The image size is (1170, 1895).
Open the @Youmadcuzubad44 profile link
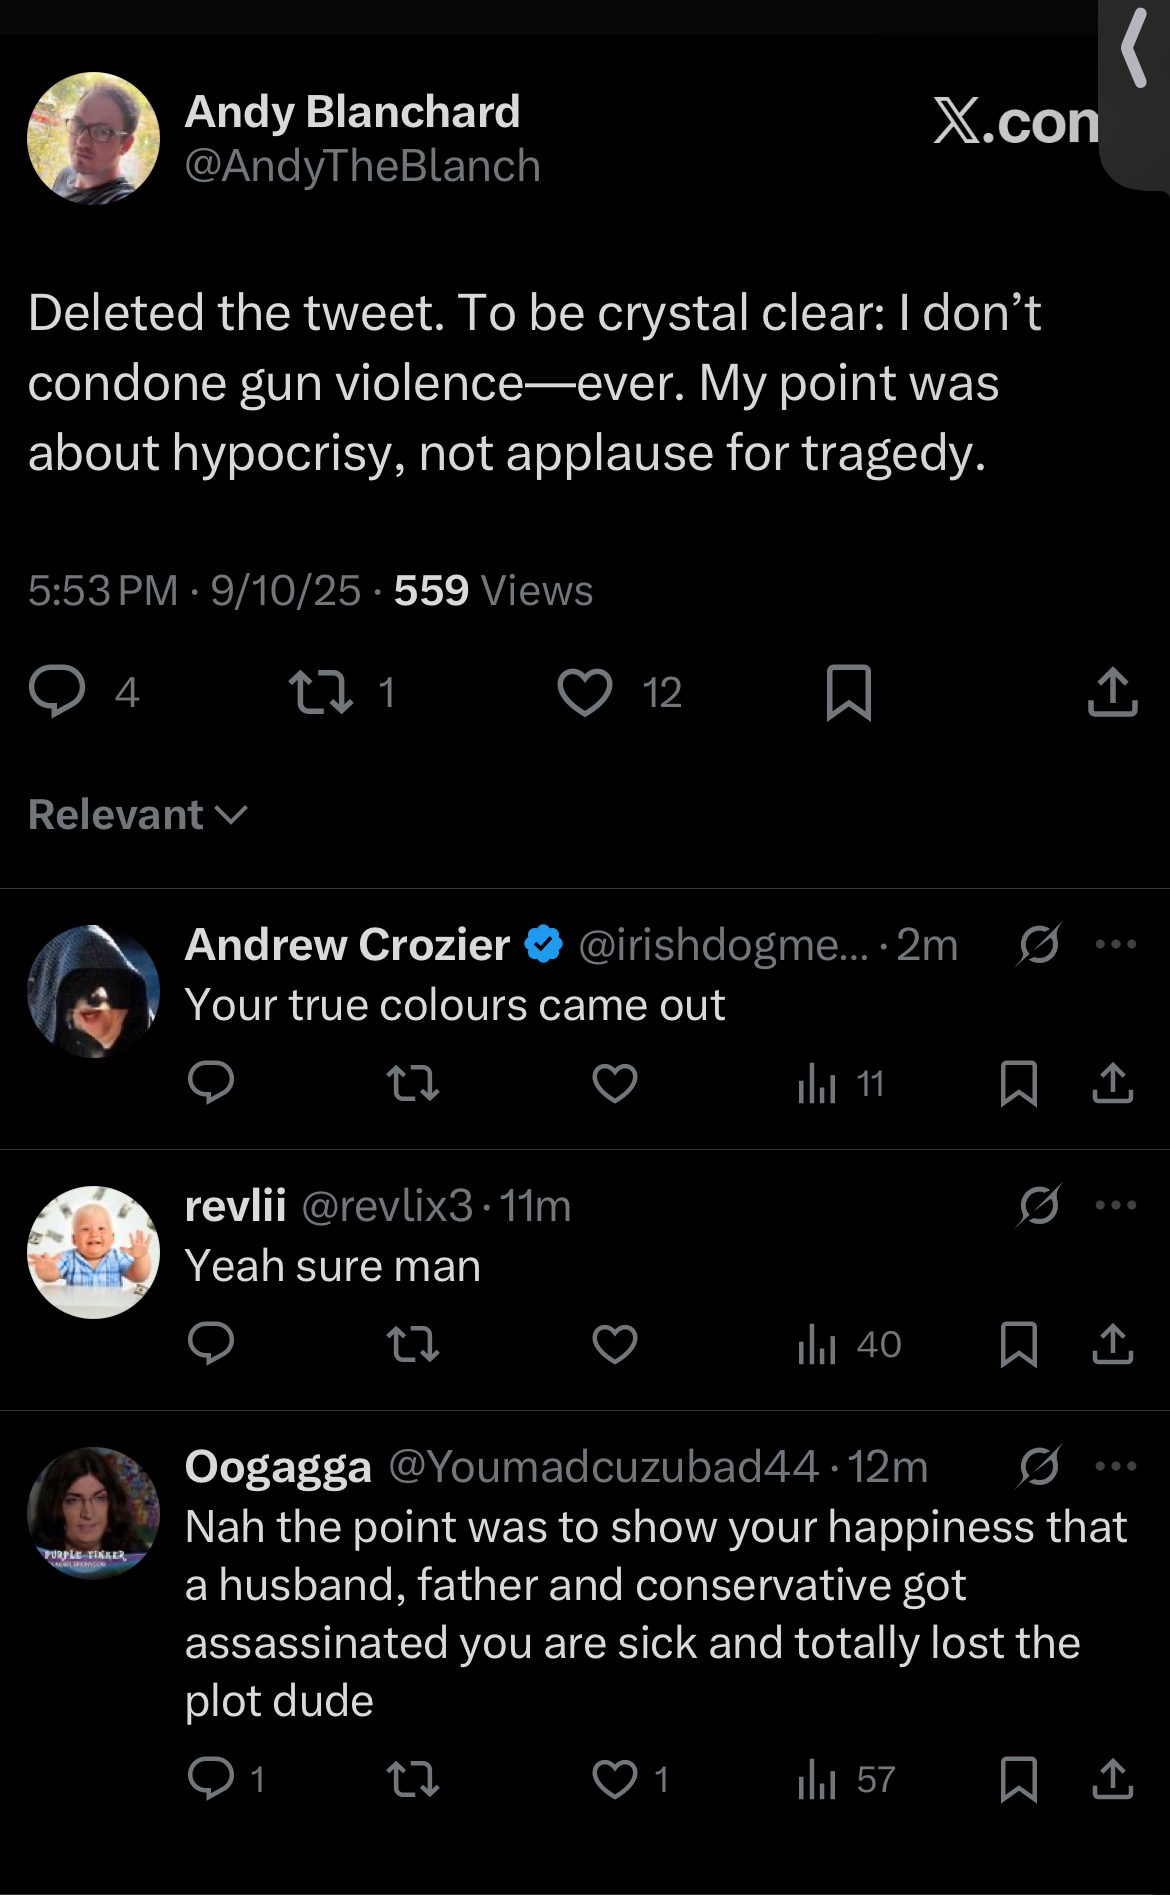click(x=603, y=1467)
